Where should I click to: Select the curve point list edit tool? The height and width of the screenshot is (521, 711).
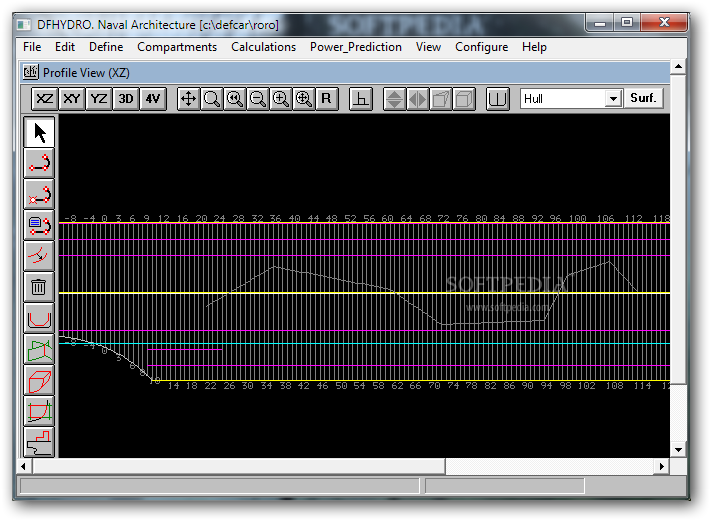point(39,225)
